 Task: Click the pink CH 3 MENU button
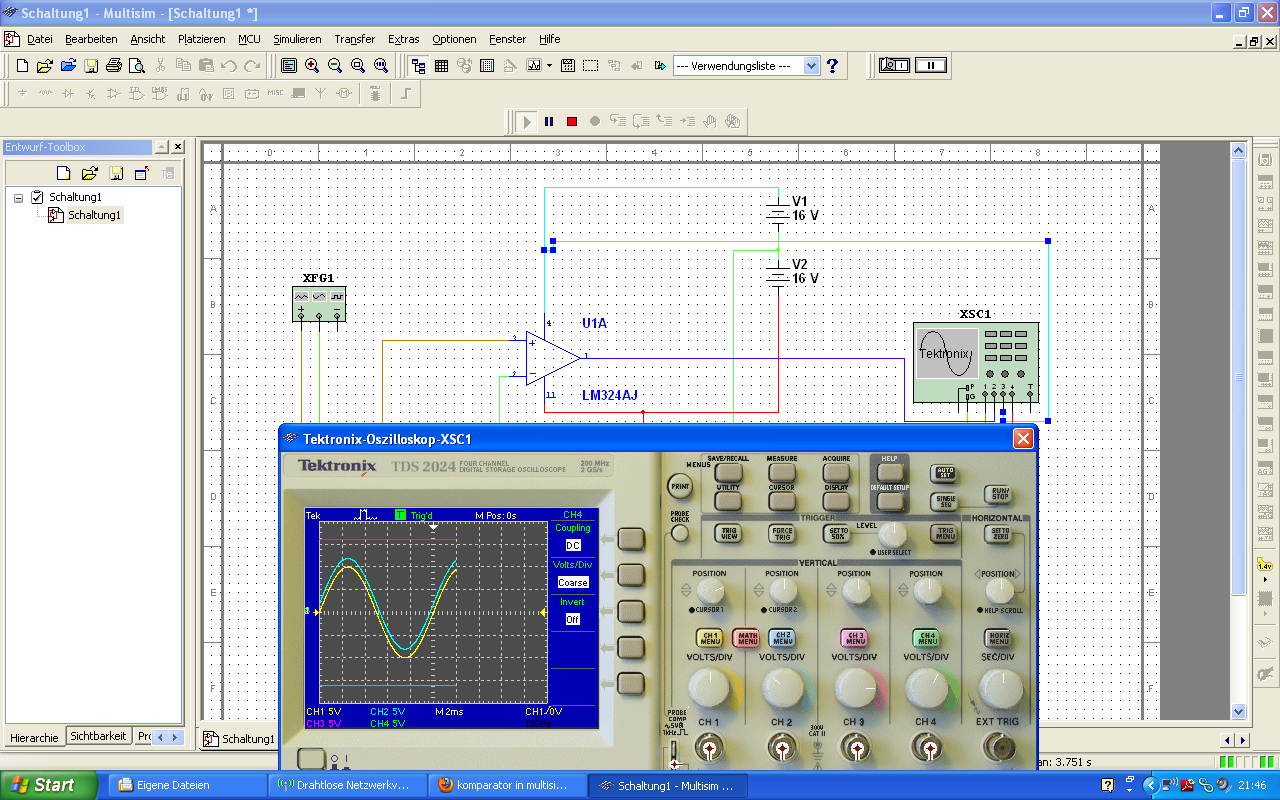tap(855, 638)
